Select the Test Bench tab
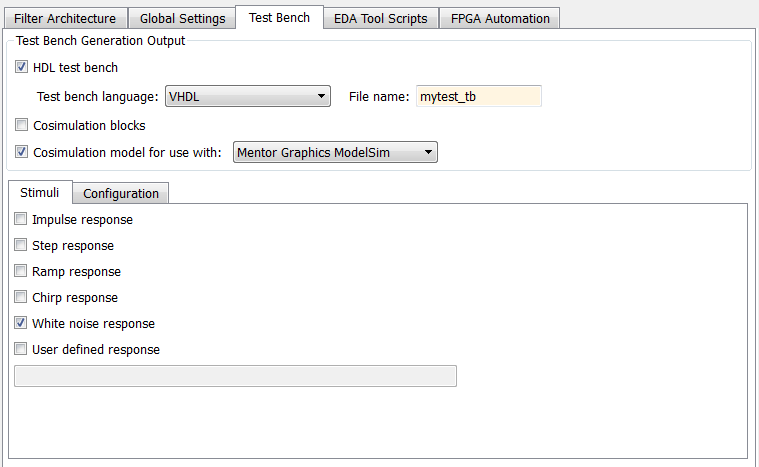 point(279,17)
